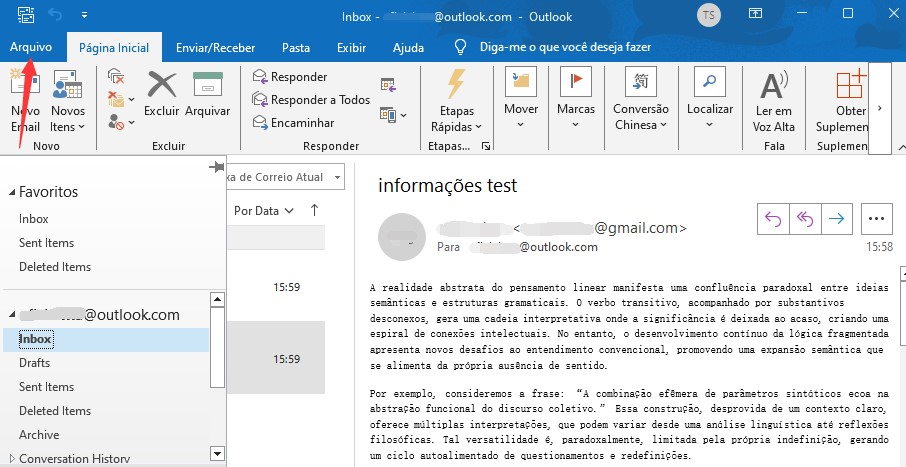Expand the Conversation History folder
This screenshot has height=467, width=906.
(12, 459)
